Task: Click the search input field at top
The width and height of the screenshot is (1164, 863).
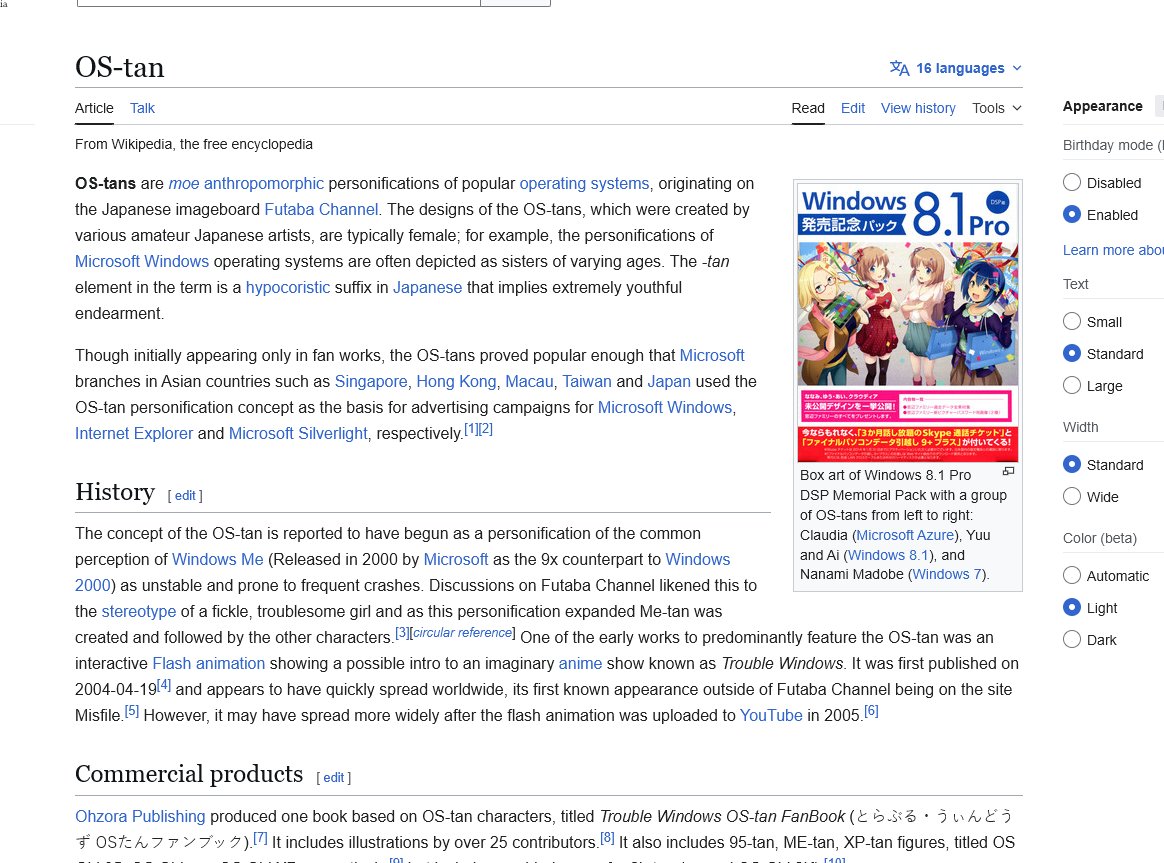Action: [279, 3]
